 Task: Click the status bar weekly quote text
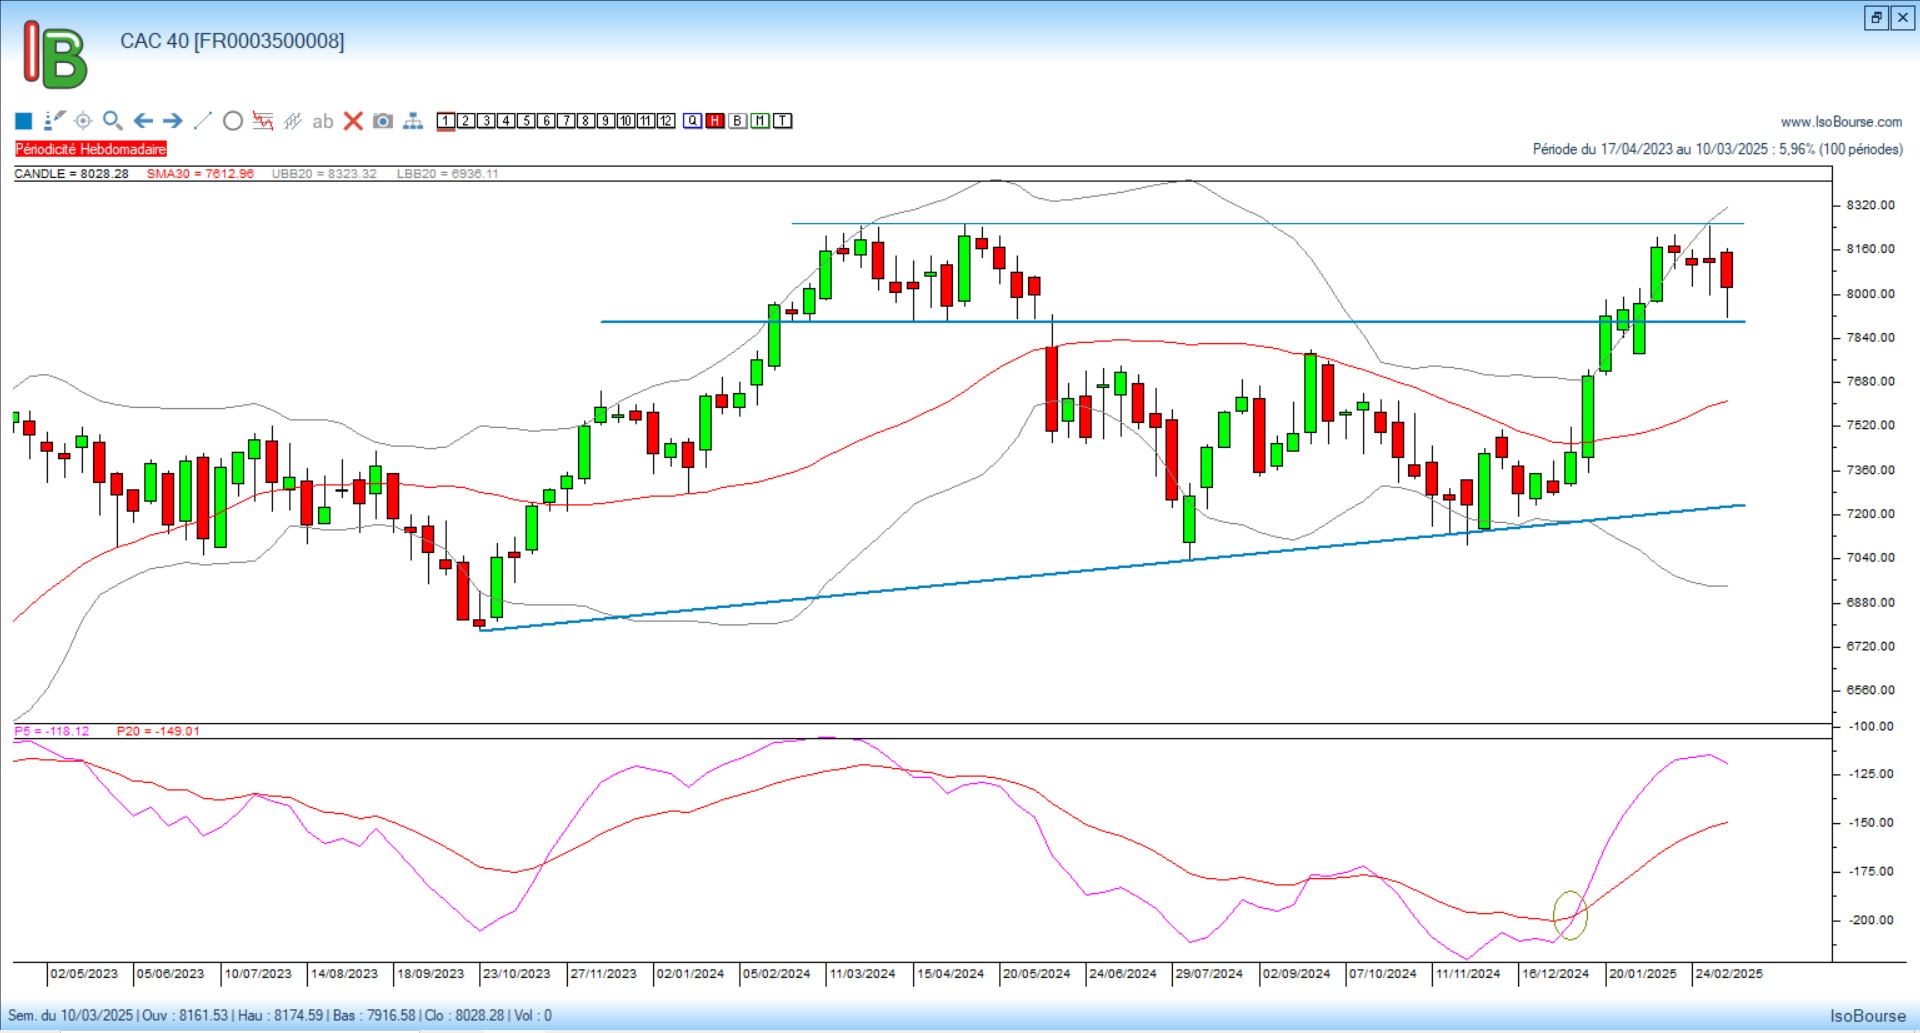pos(280,1016)
